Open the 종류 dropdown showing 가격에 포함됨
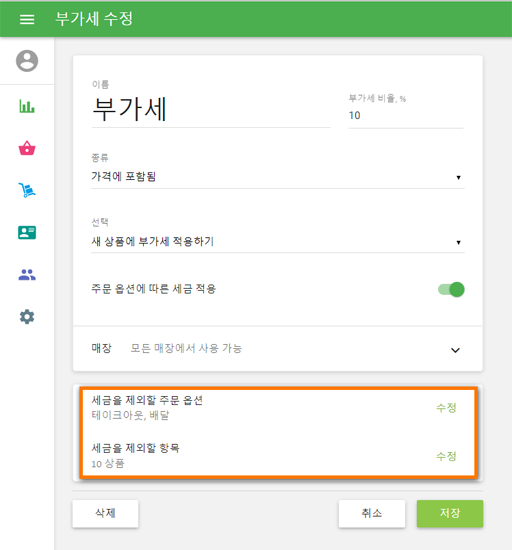512x550 pixels. [278, 176]
